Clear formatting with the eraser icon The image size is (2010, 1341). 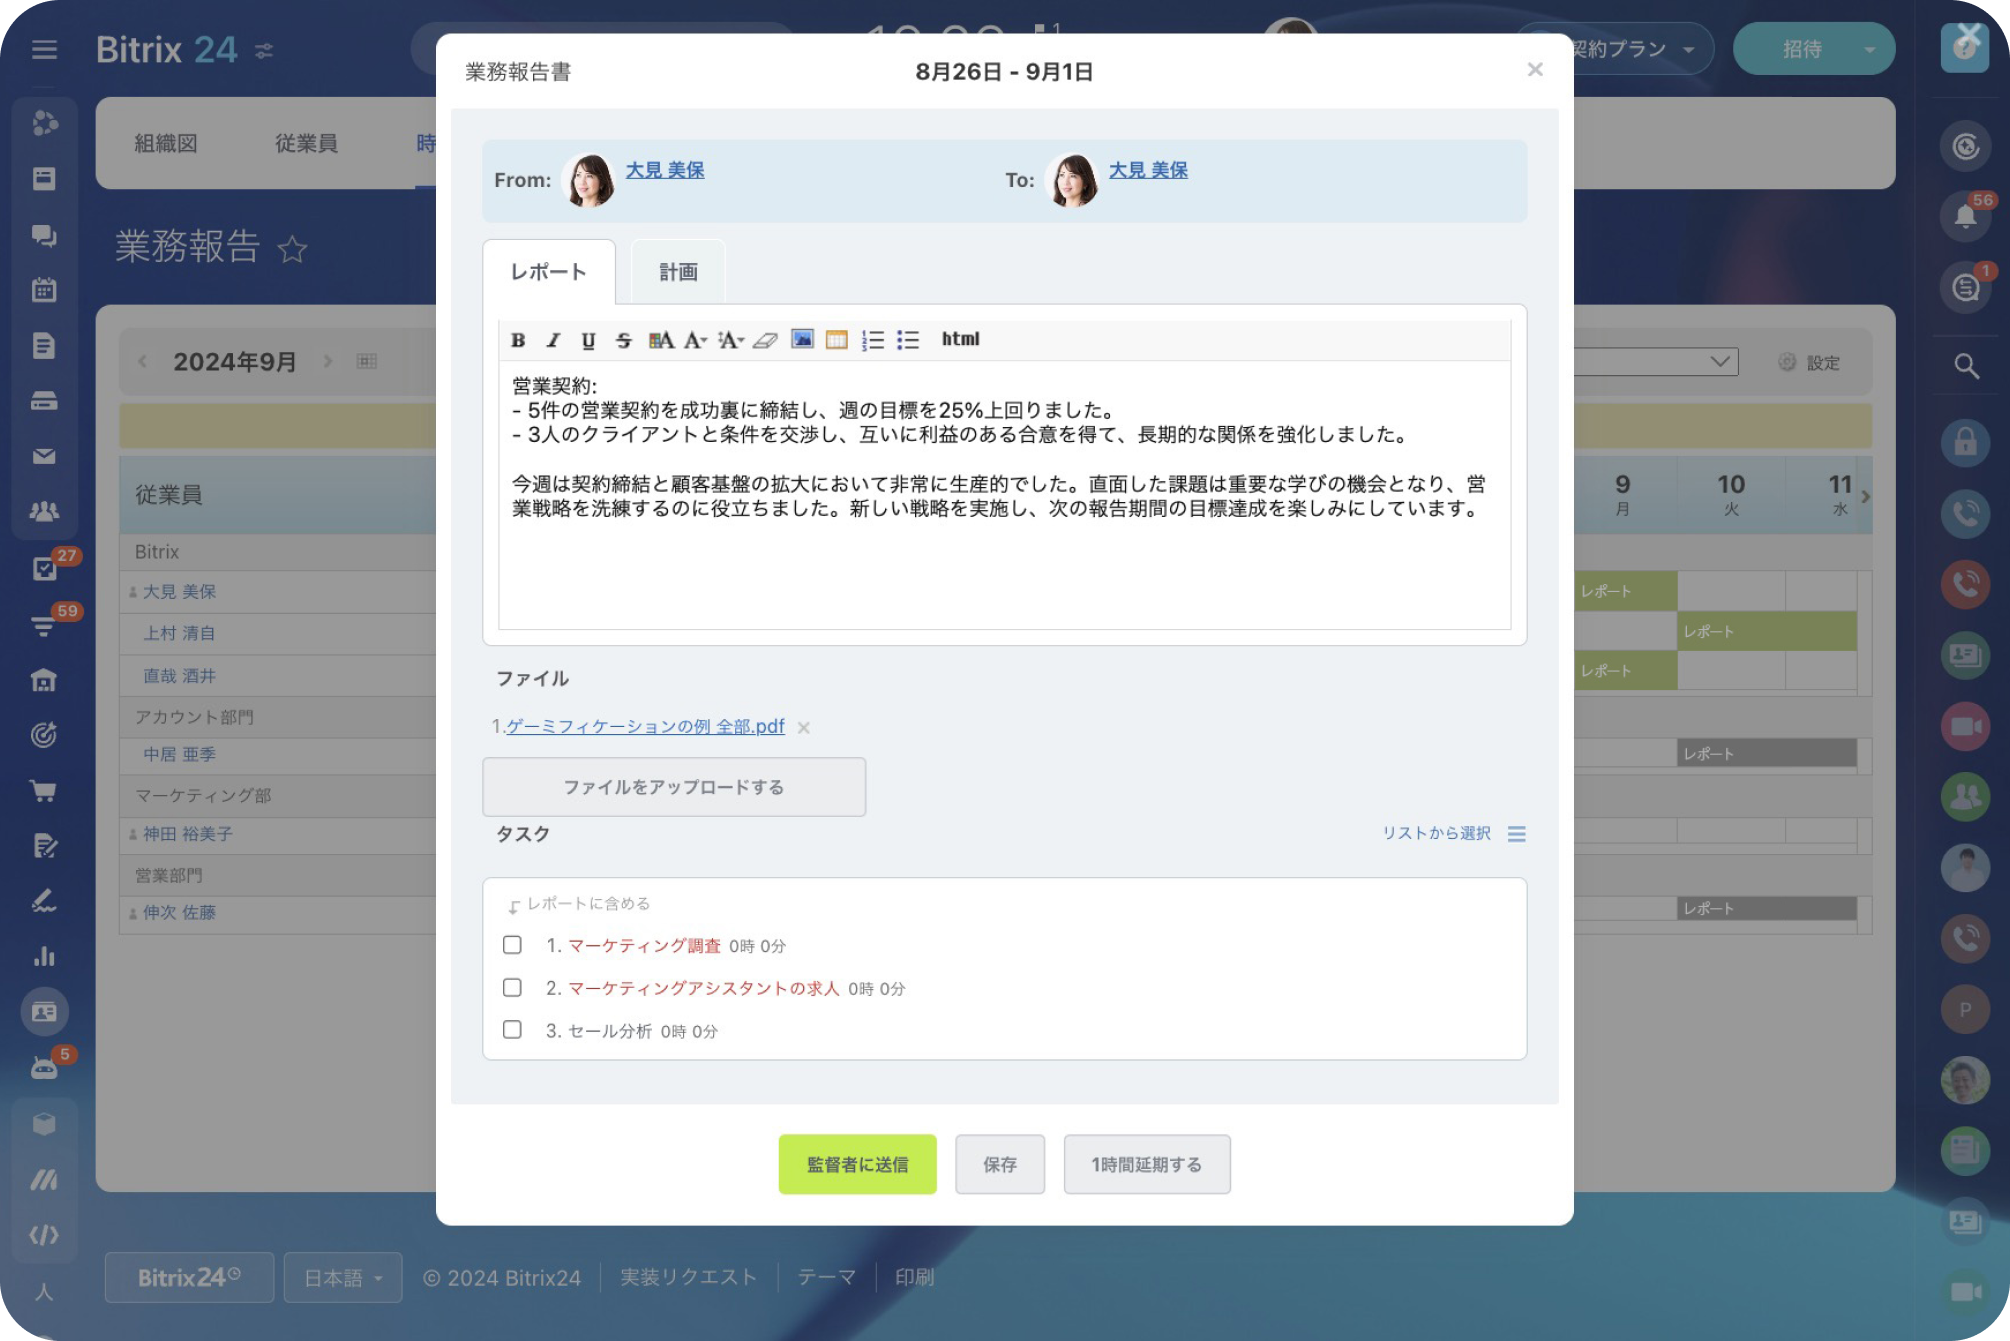(763, 340)
